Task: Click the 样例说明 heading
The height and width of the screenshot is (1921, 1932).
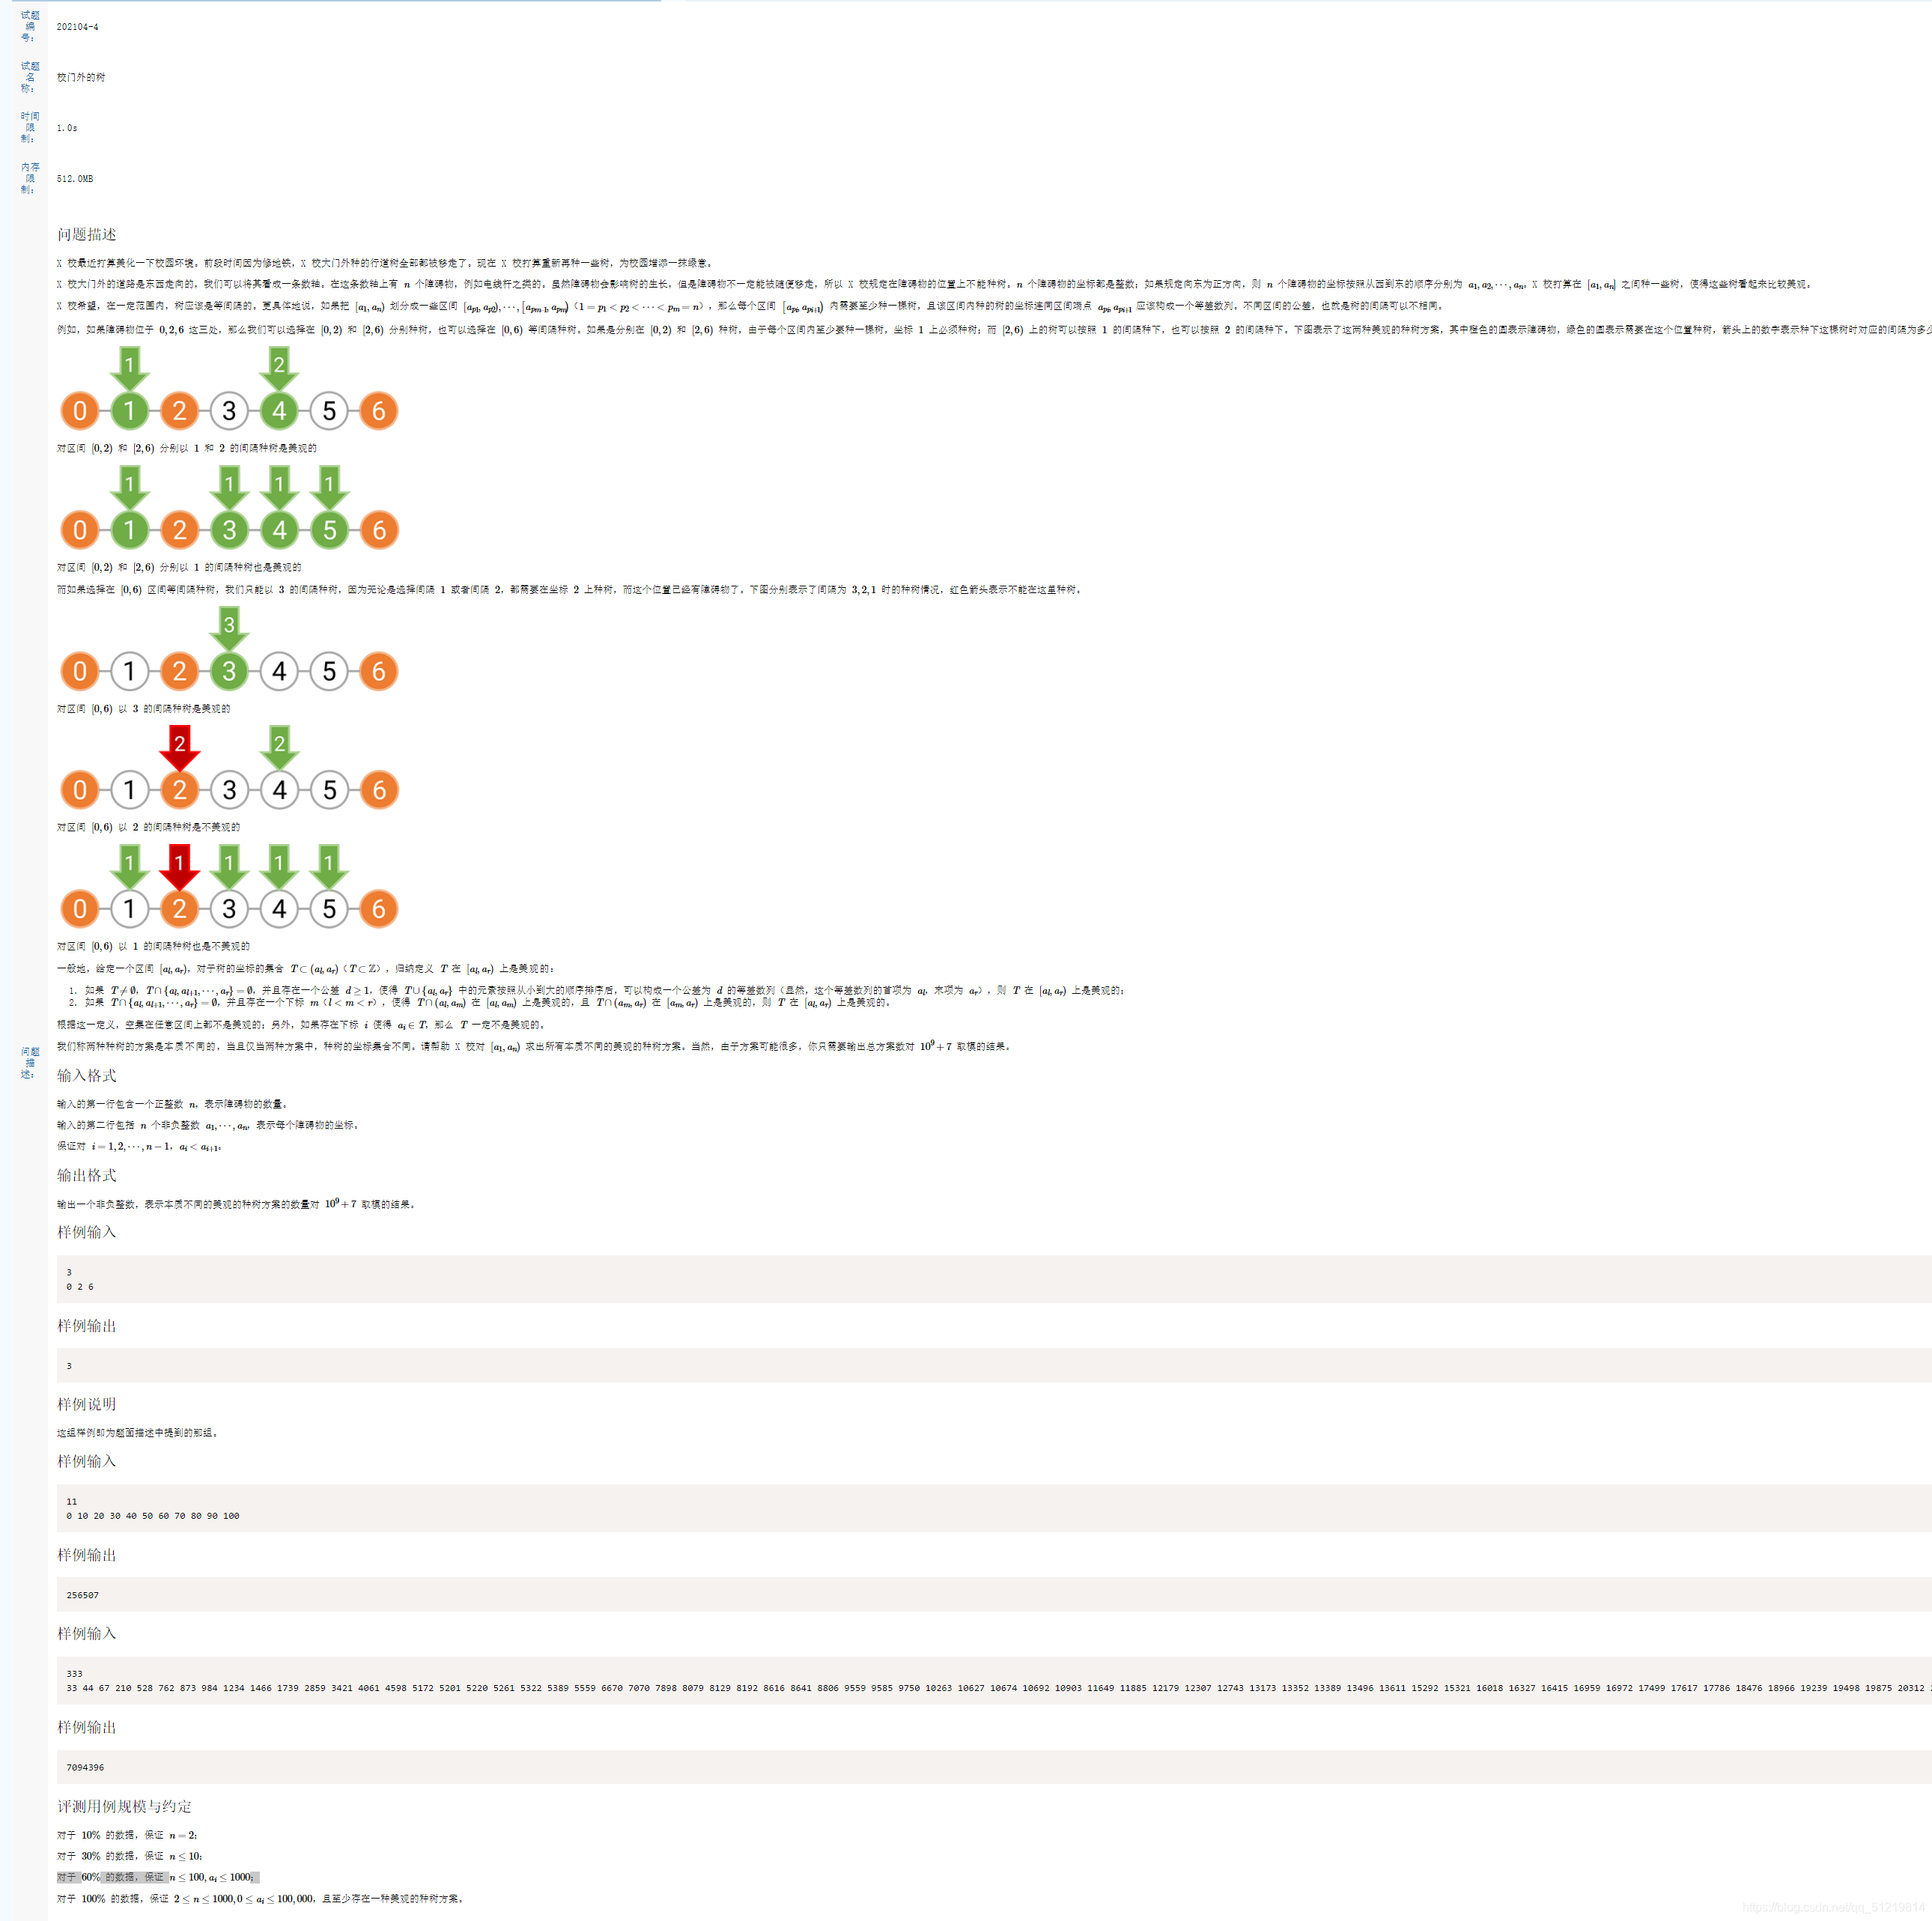Action: click(86, 1404)
